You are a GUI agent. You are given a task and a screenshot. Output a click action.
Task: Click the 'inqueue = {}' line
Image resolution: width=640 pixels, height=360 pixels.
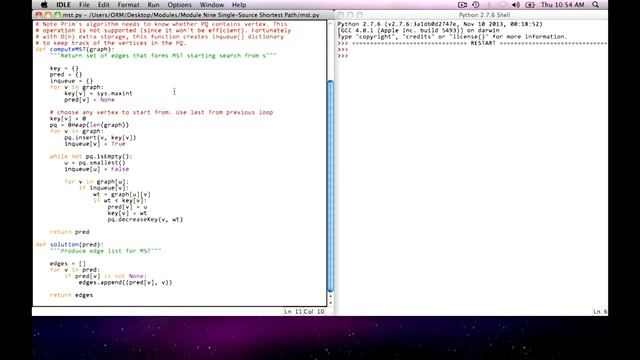71,81
